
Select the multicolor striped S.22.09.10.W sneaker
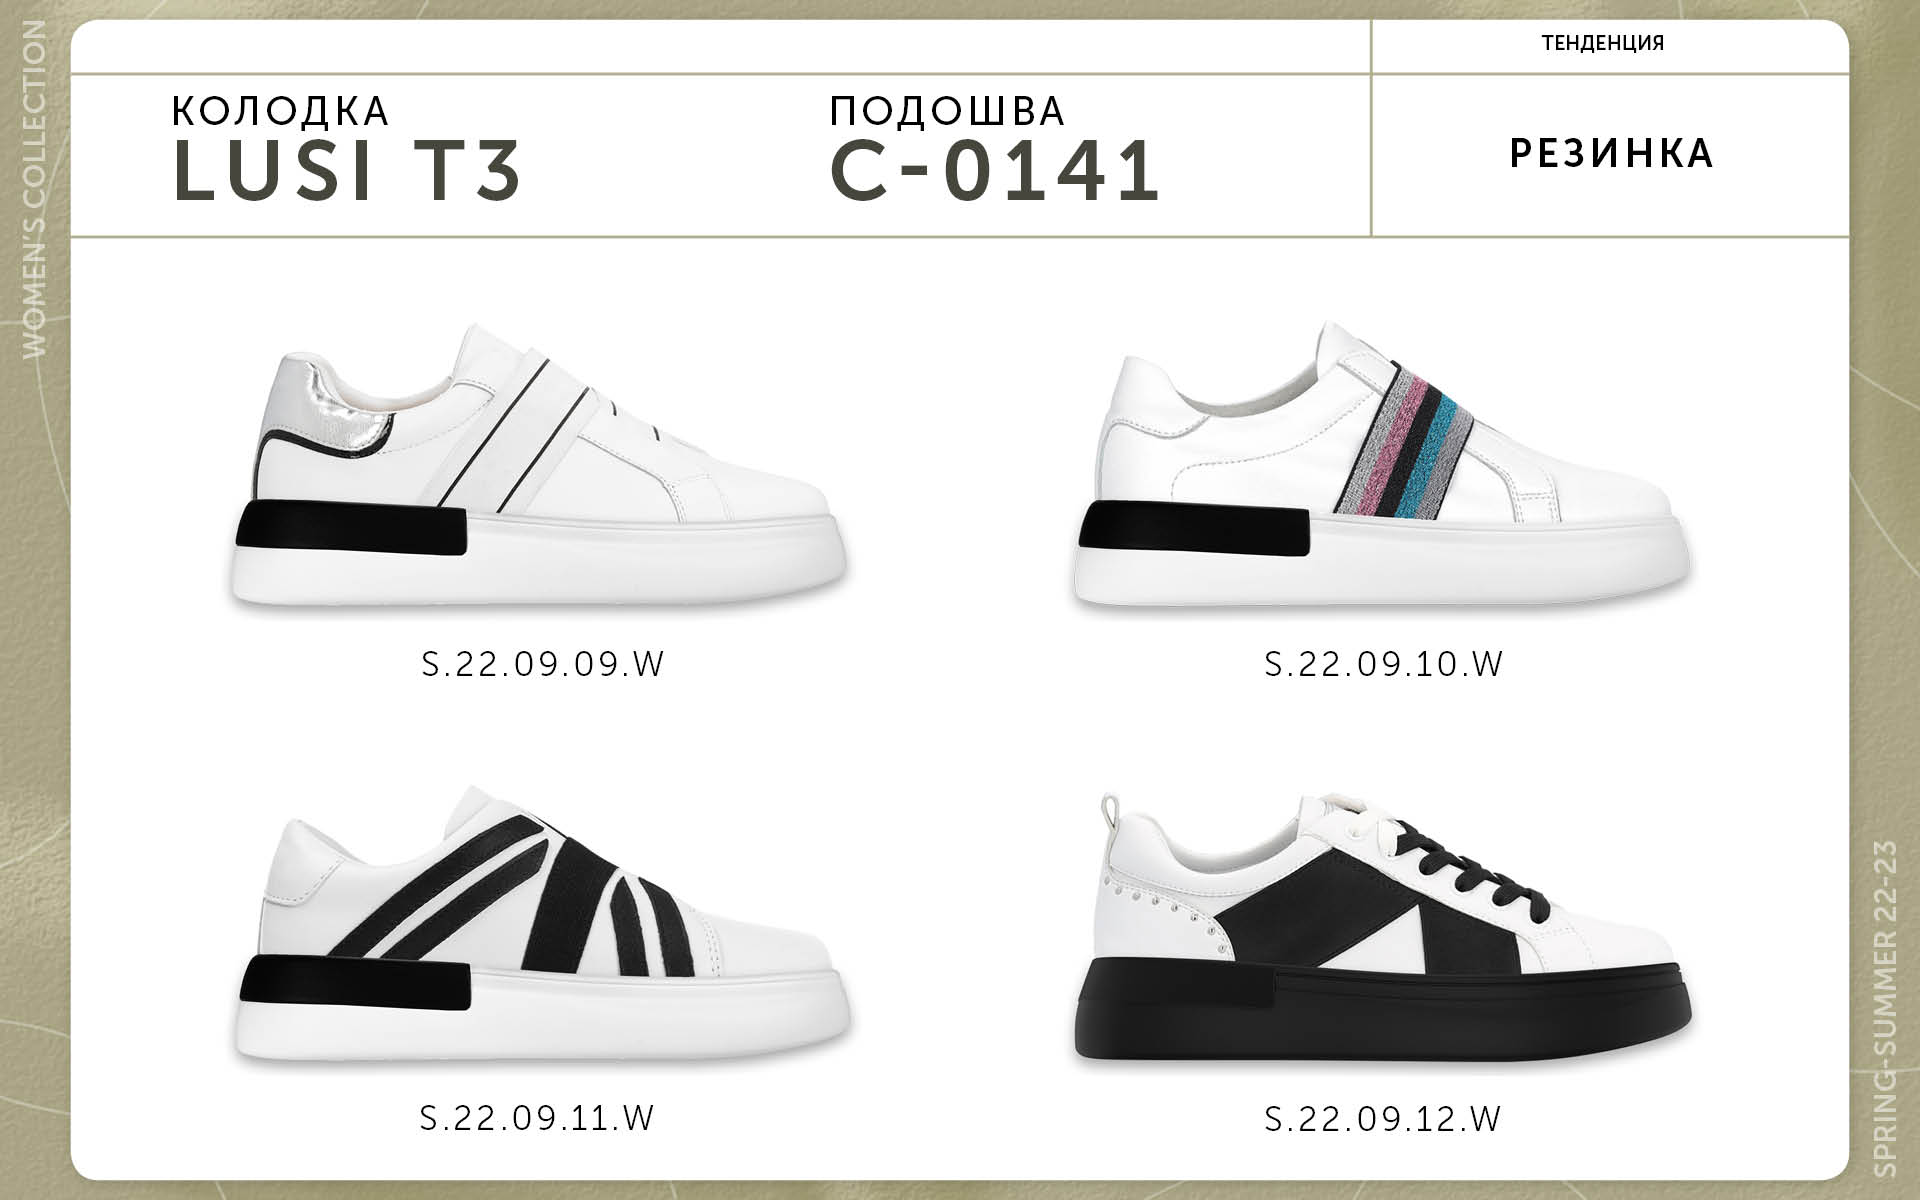[1383, 467]
